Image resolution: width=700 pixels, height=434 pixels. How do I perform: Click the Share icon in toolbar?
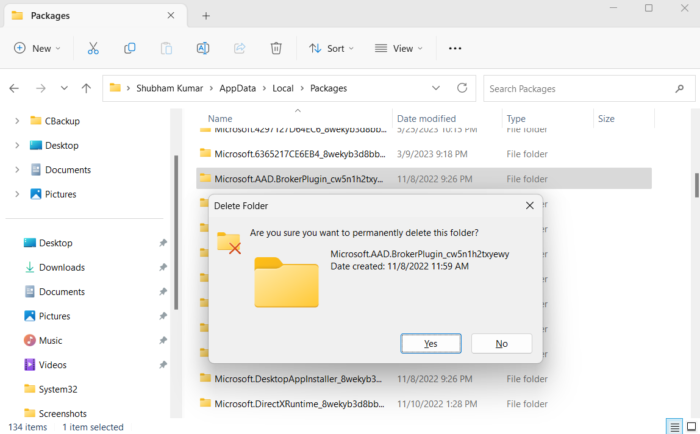[x=239, y=48]
